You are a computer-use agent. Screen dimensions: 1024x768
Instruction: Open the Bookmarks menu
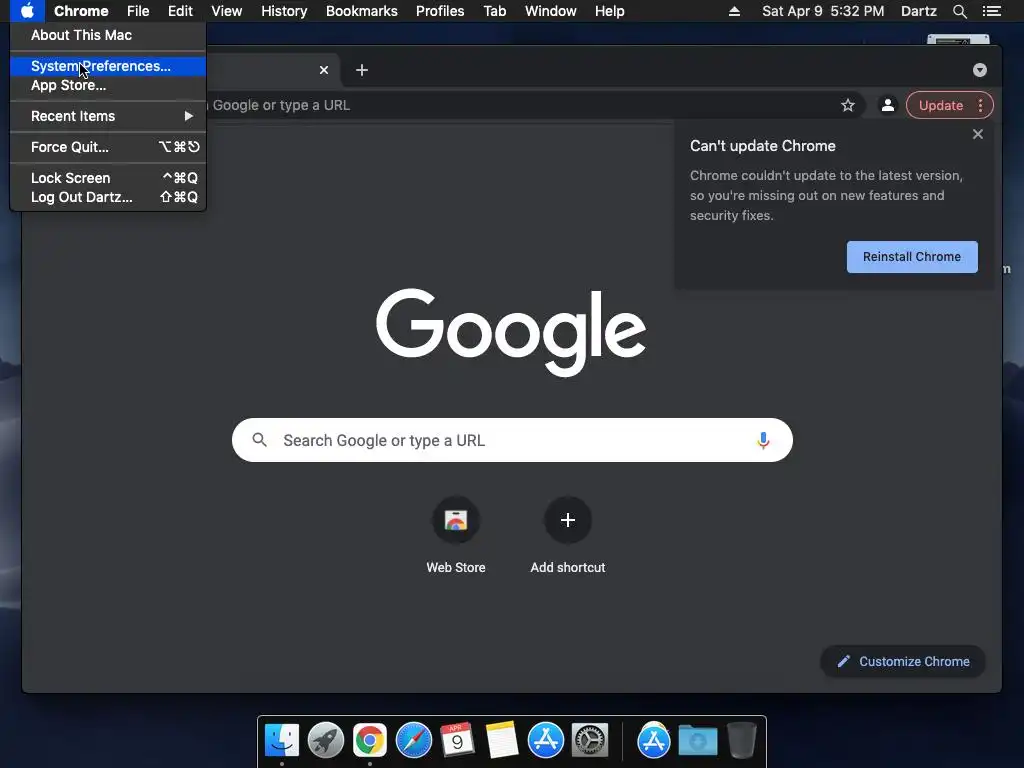[362, 11]
